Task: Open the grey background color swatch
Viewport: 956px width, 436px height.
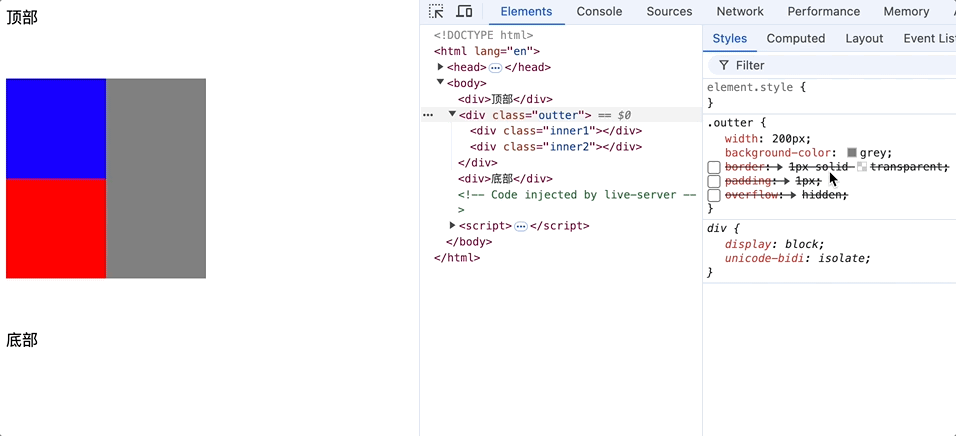Action: point(852,152)
